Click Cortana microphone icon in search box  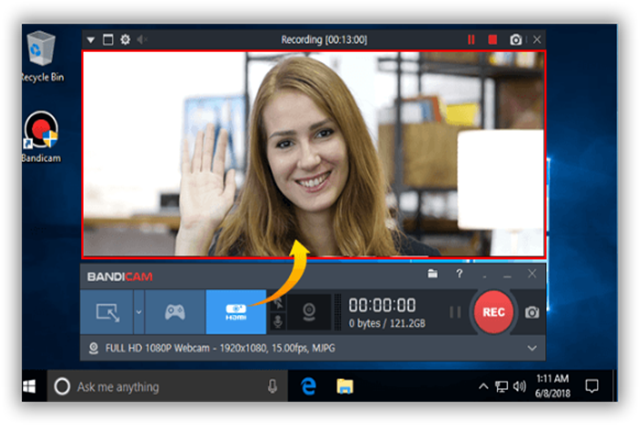click(x=272, y=386)
